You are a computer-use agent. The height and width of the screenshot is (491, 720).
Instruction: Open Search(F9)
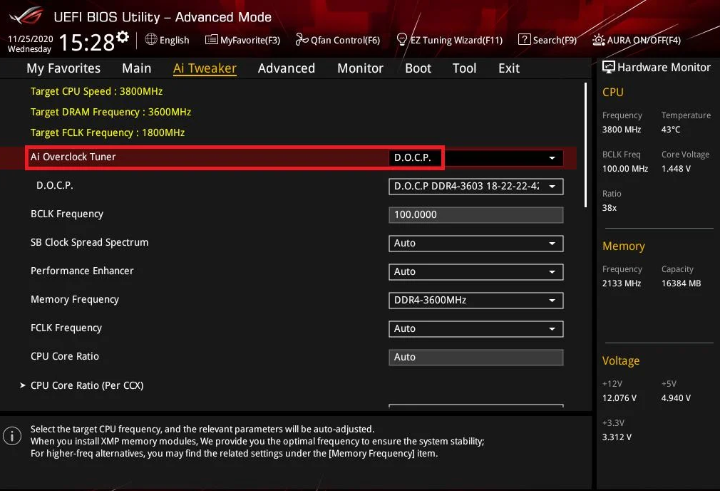pos(547,40)
